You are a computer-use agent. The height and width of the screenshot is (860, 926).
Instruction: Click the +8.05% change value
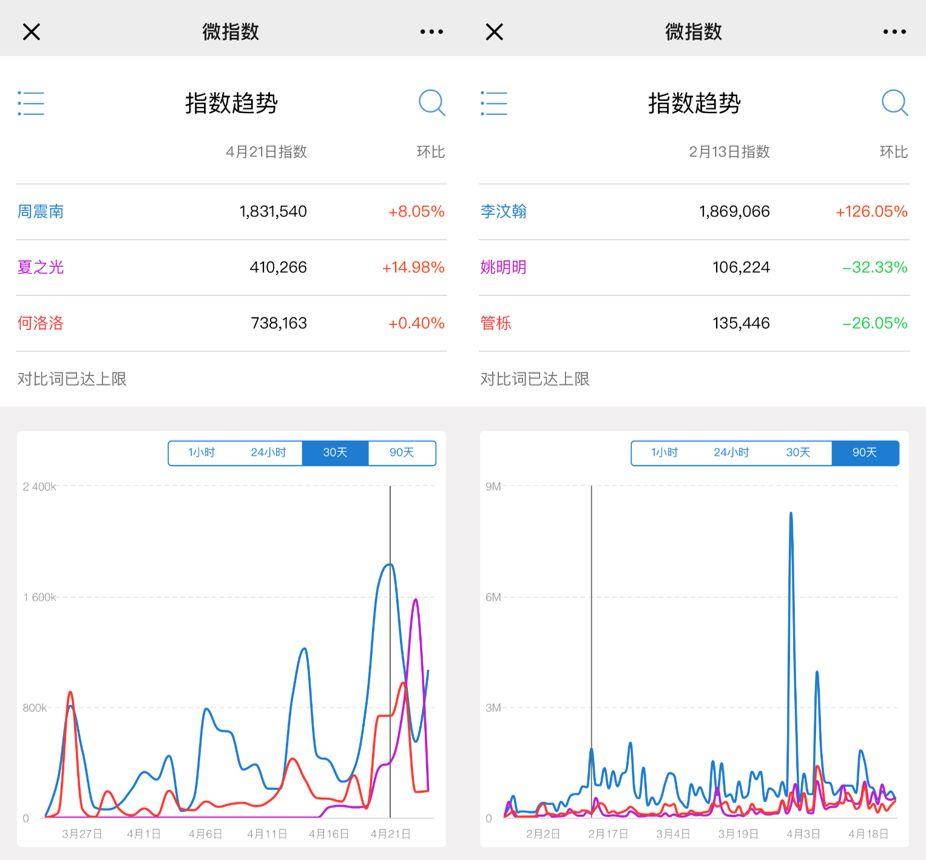click(x=416, y=211)
